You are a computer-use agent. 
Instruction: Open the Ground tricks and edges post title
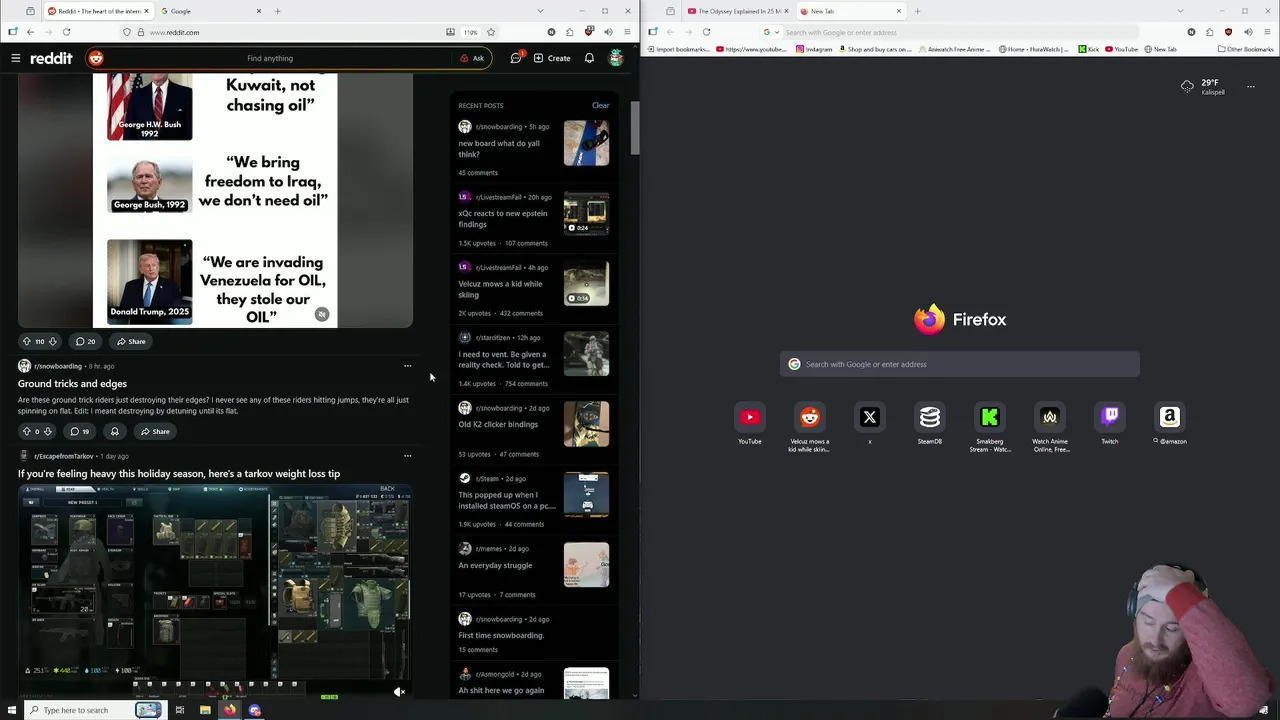[x=72, y=383]
